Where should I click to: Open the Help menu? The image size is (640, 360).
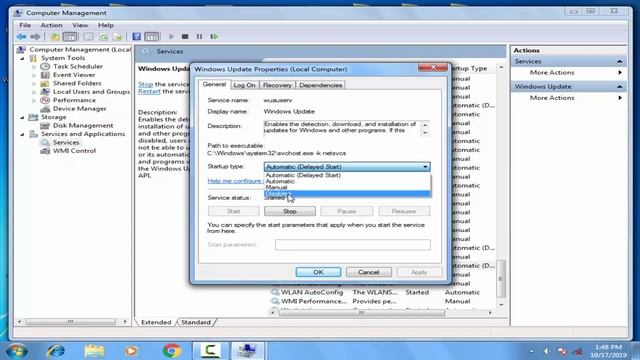pyautogui.click(x=106, y=25)
